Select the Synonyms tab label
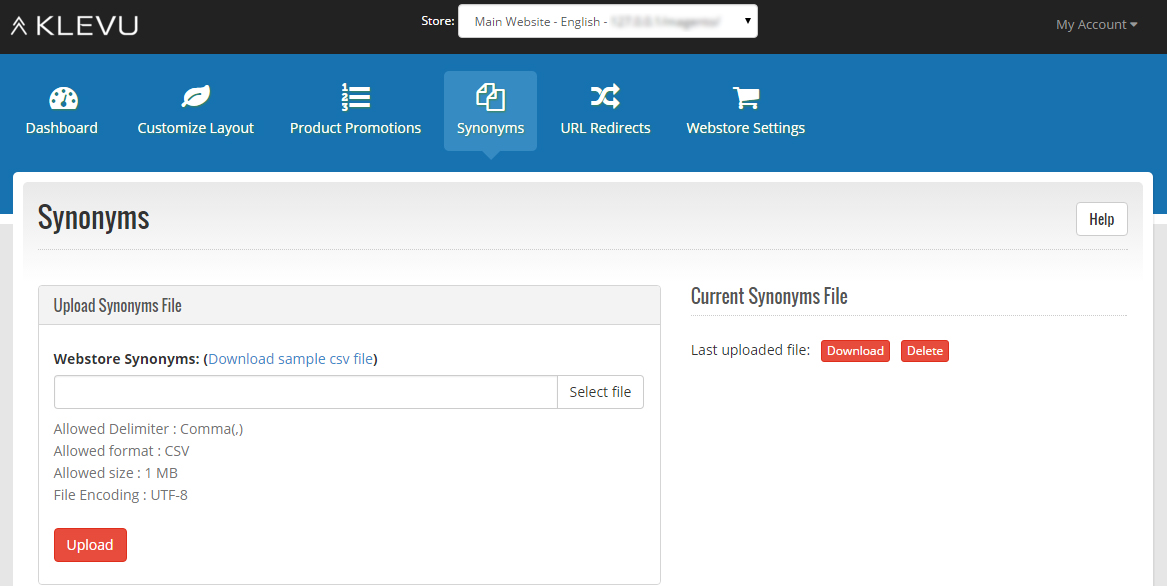 click(490, 128)
